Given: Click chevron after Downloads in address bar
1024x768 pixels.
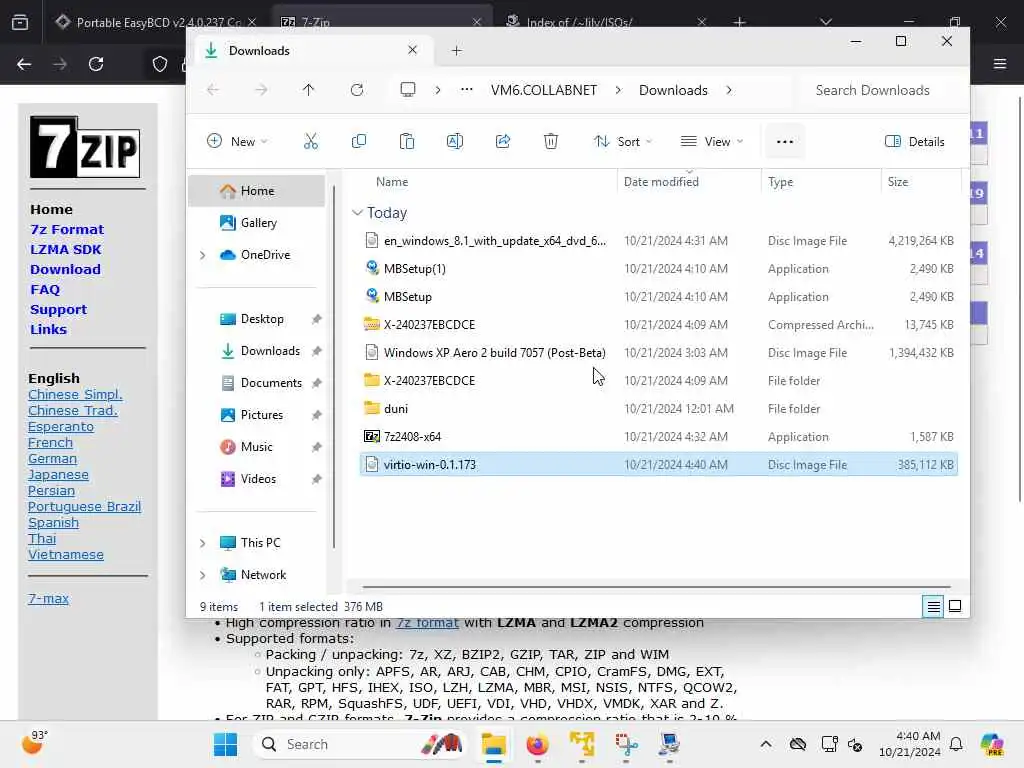Looking at the screenshot, I should click(729, 90).
